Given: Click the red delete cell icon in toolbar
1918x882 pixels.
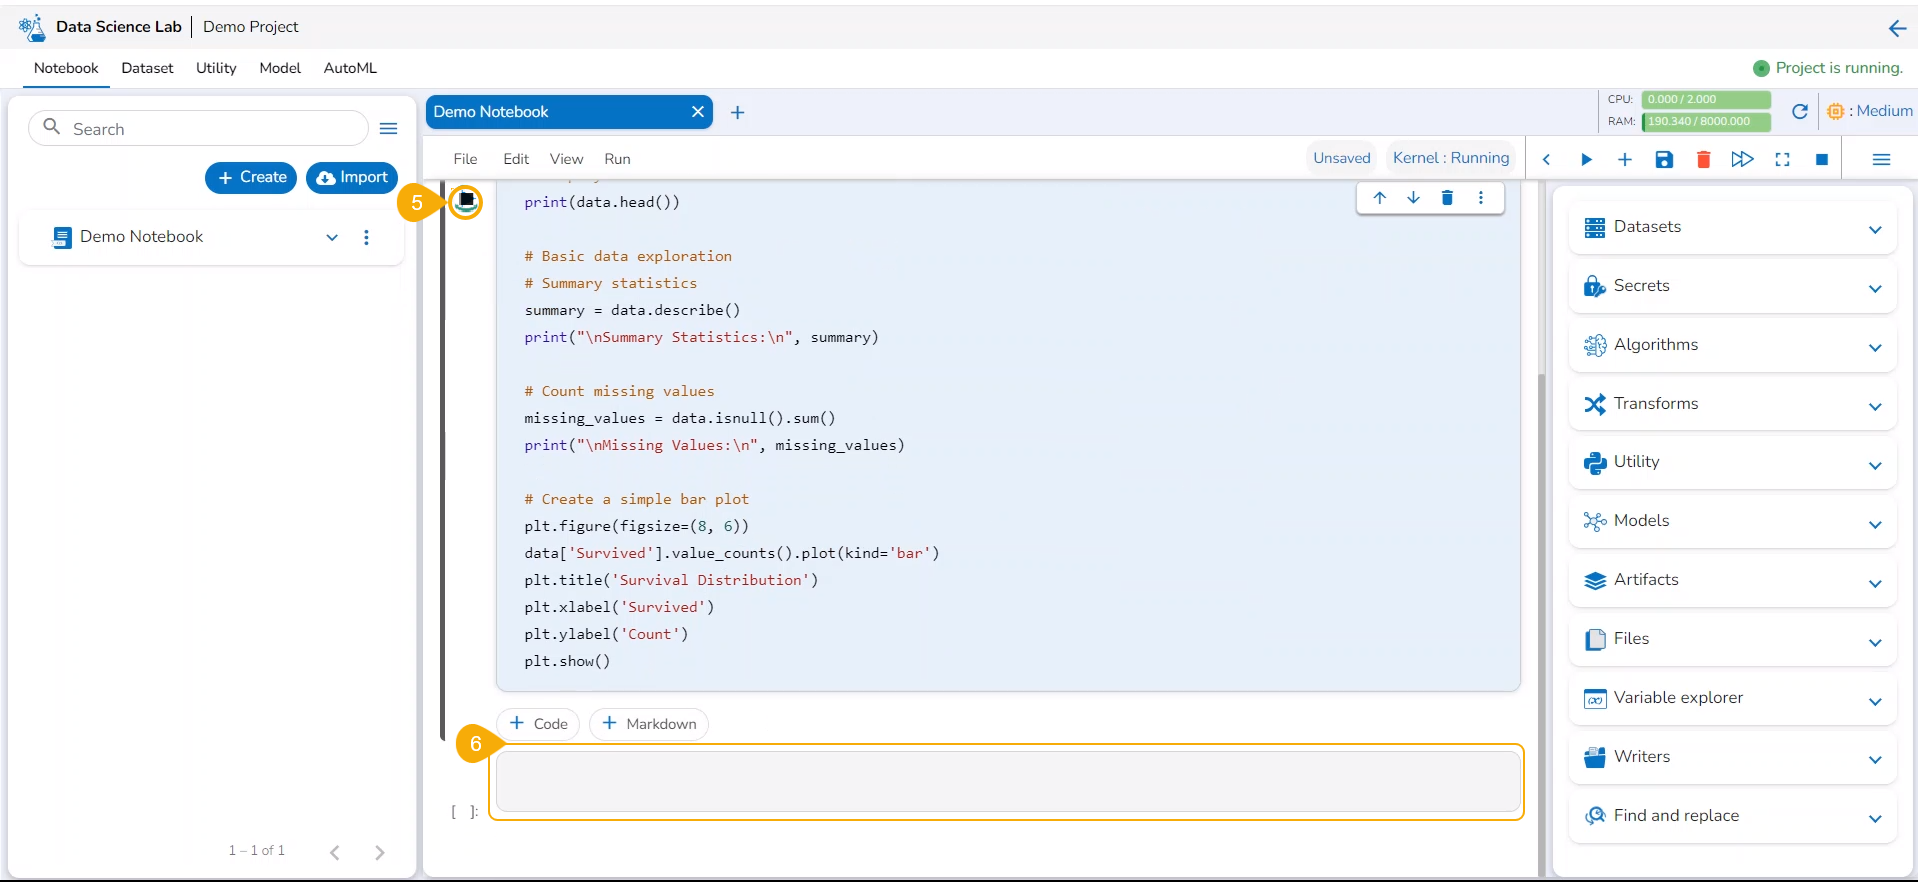Looking at the screenshot, I should [x=1703, y=160].
